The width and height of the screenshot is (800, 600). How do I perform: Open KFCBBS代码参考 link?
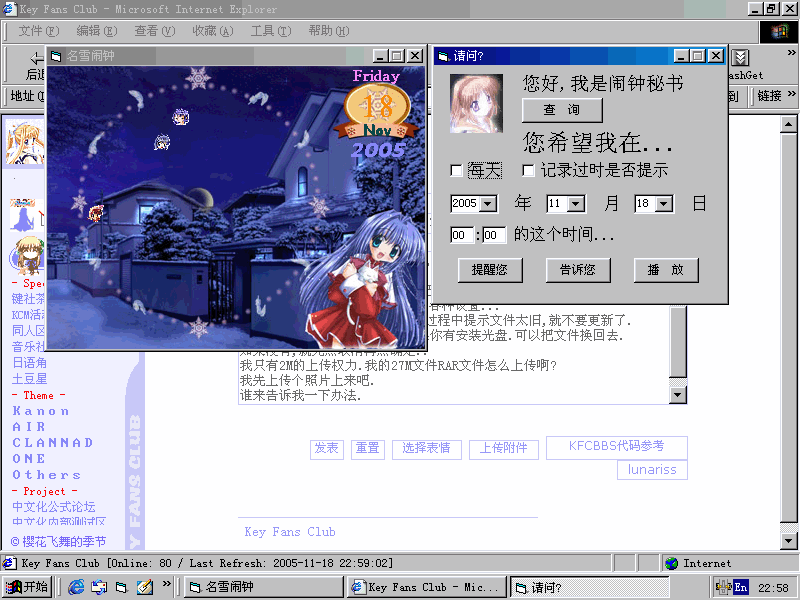click(x=617, y=447)
